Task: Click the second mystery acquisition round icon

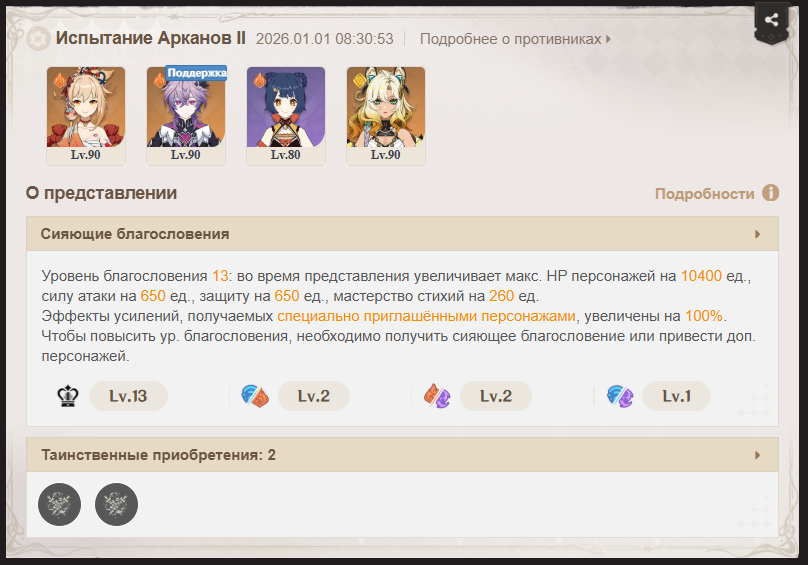Action: point(116,504)
